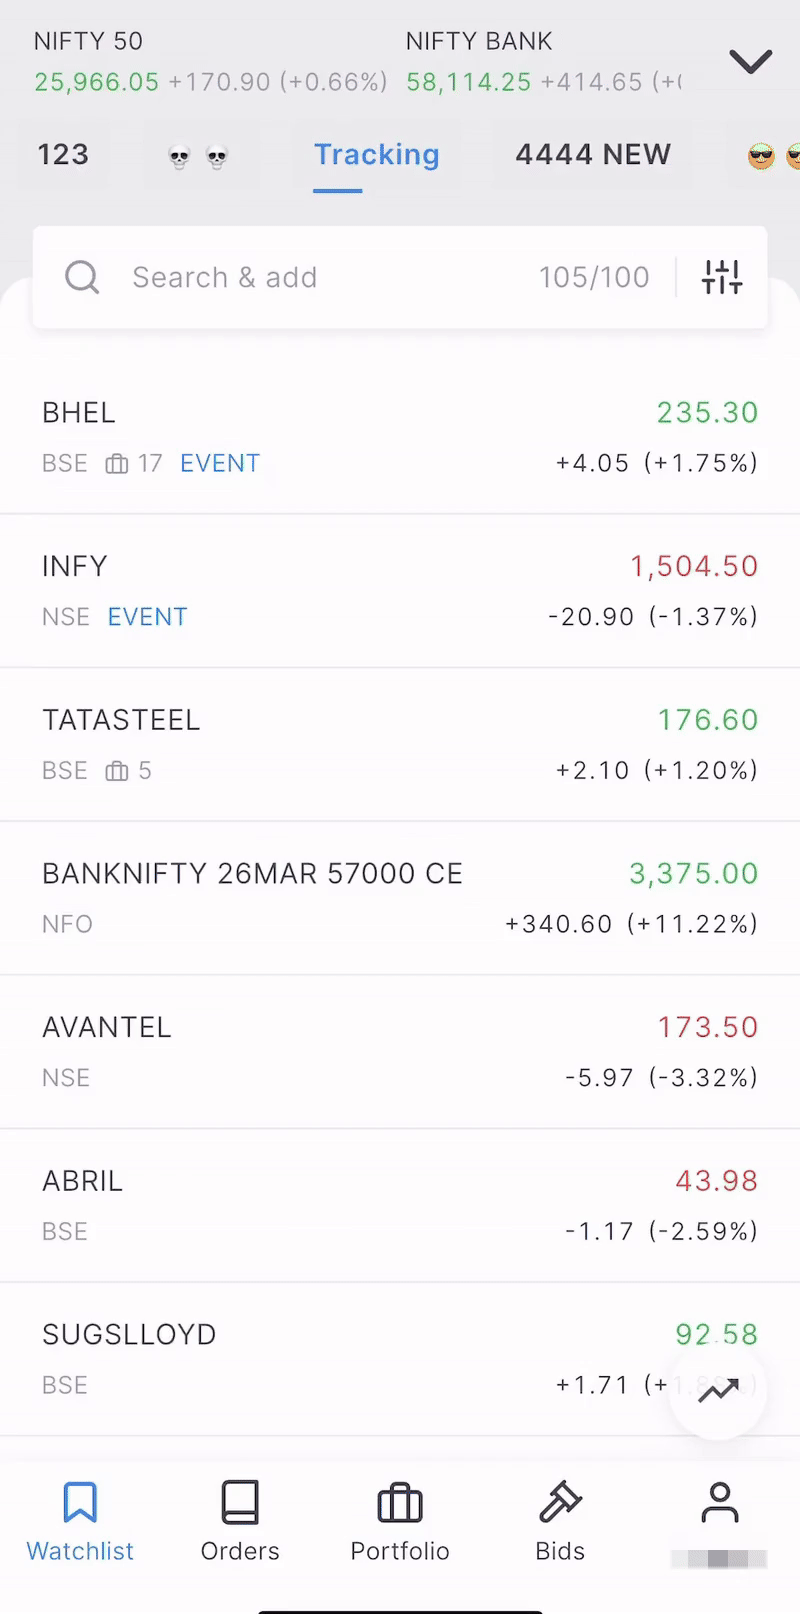Screen dimensions: 800x1614
Task: Switch to the 4444 NEW watchlist tab
Action: [x=593, y=155]
